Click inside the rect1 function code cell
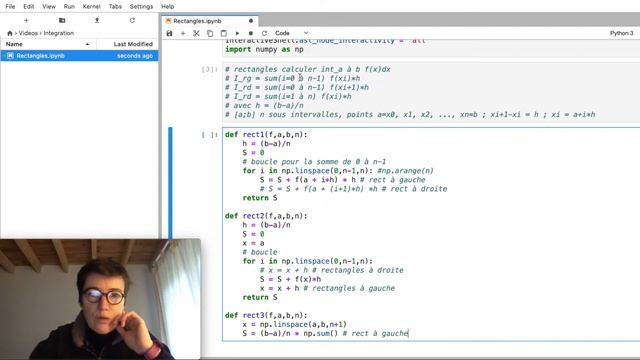Viewport: 640px width, 360px height. 431,234
